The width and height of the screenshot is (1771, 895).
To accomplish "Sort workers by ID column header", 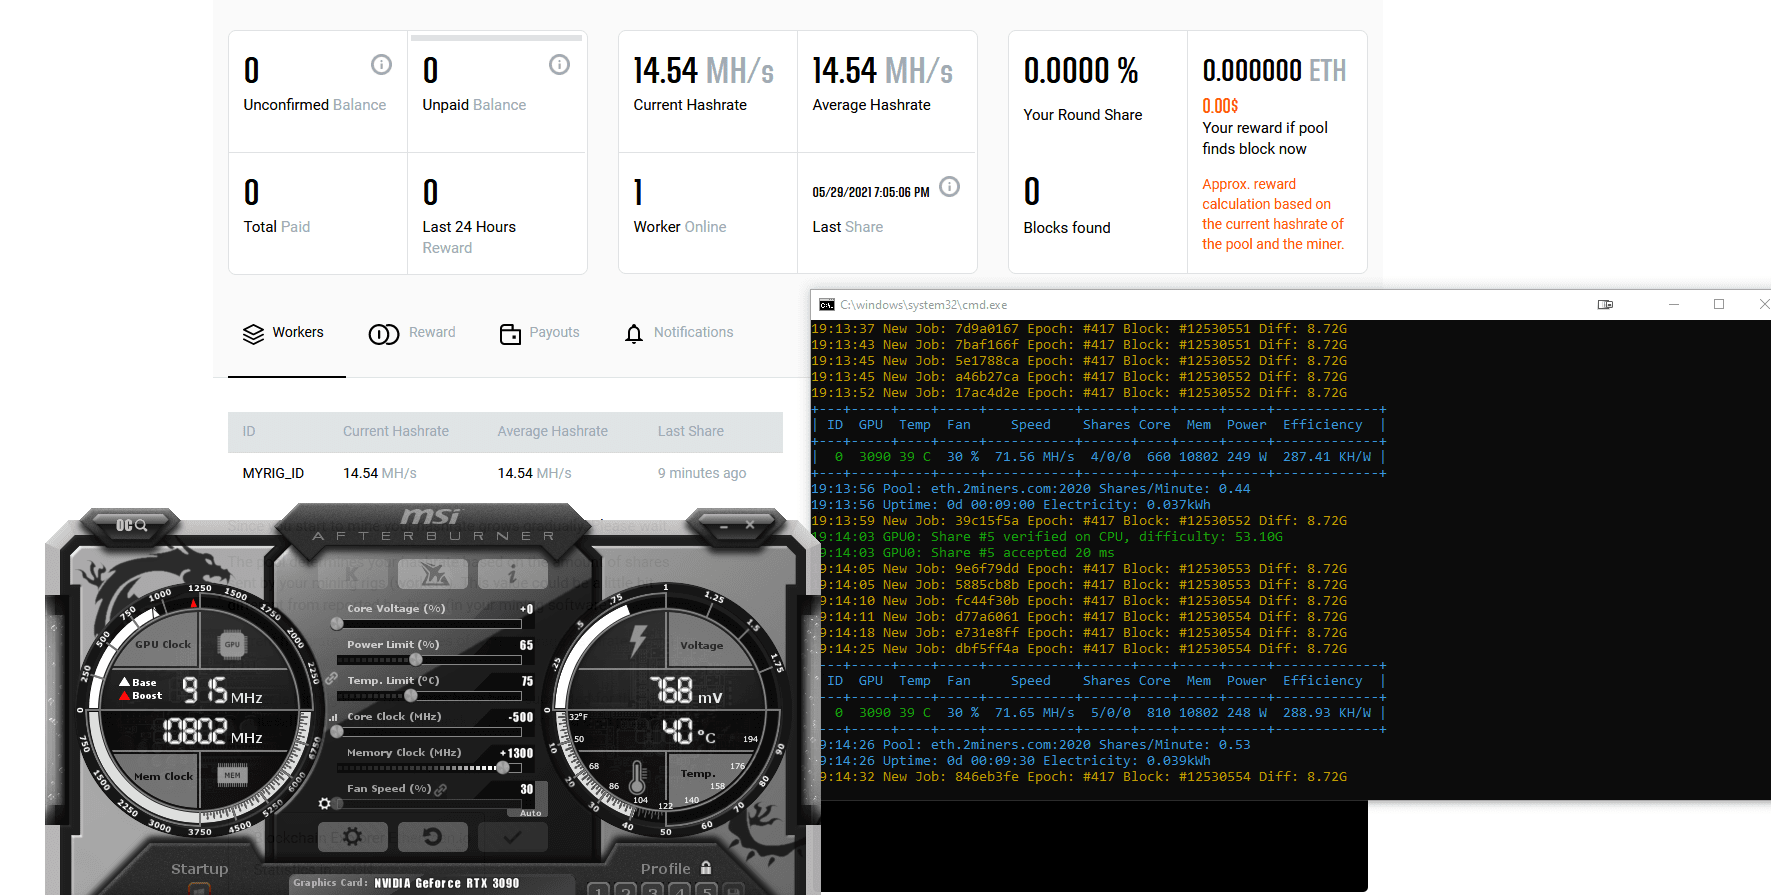I will (x=249, y=431).
